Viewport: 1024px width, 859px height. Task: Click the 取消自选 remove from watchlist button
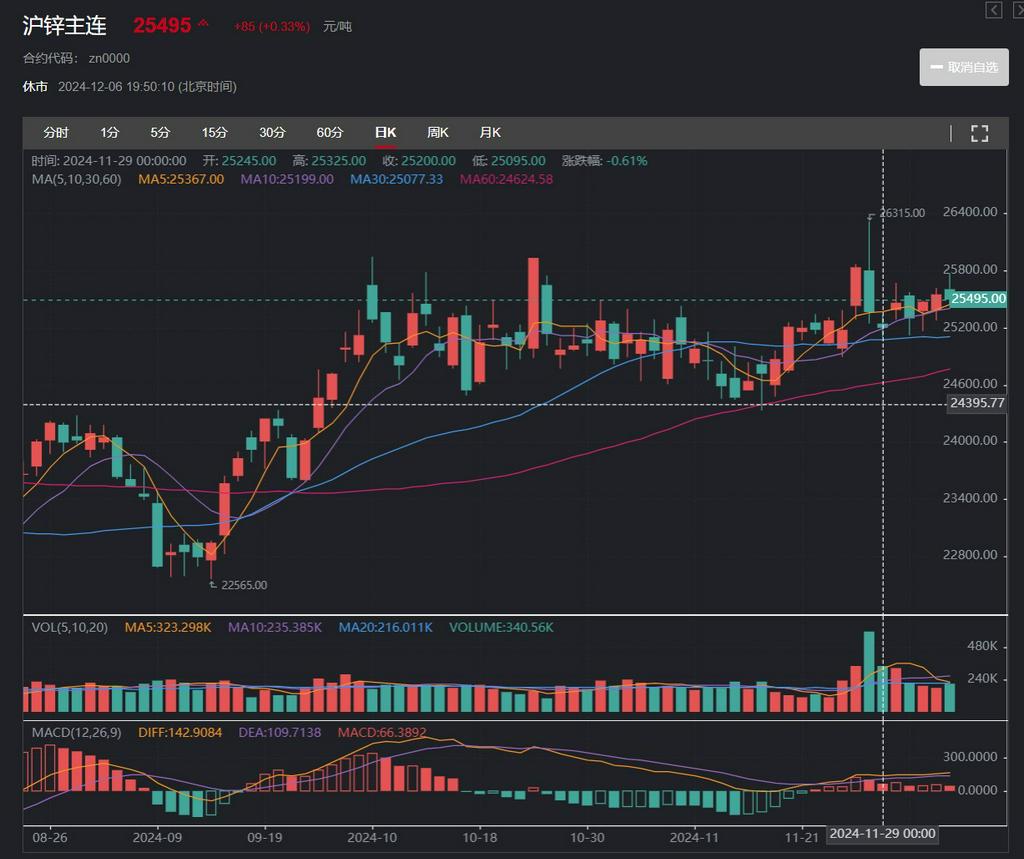964,67
